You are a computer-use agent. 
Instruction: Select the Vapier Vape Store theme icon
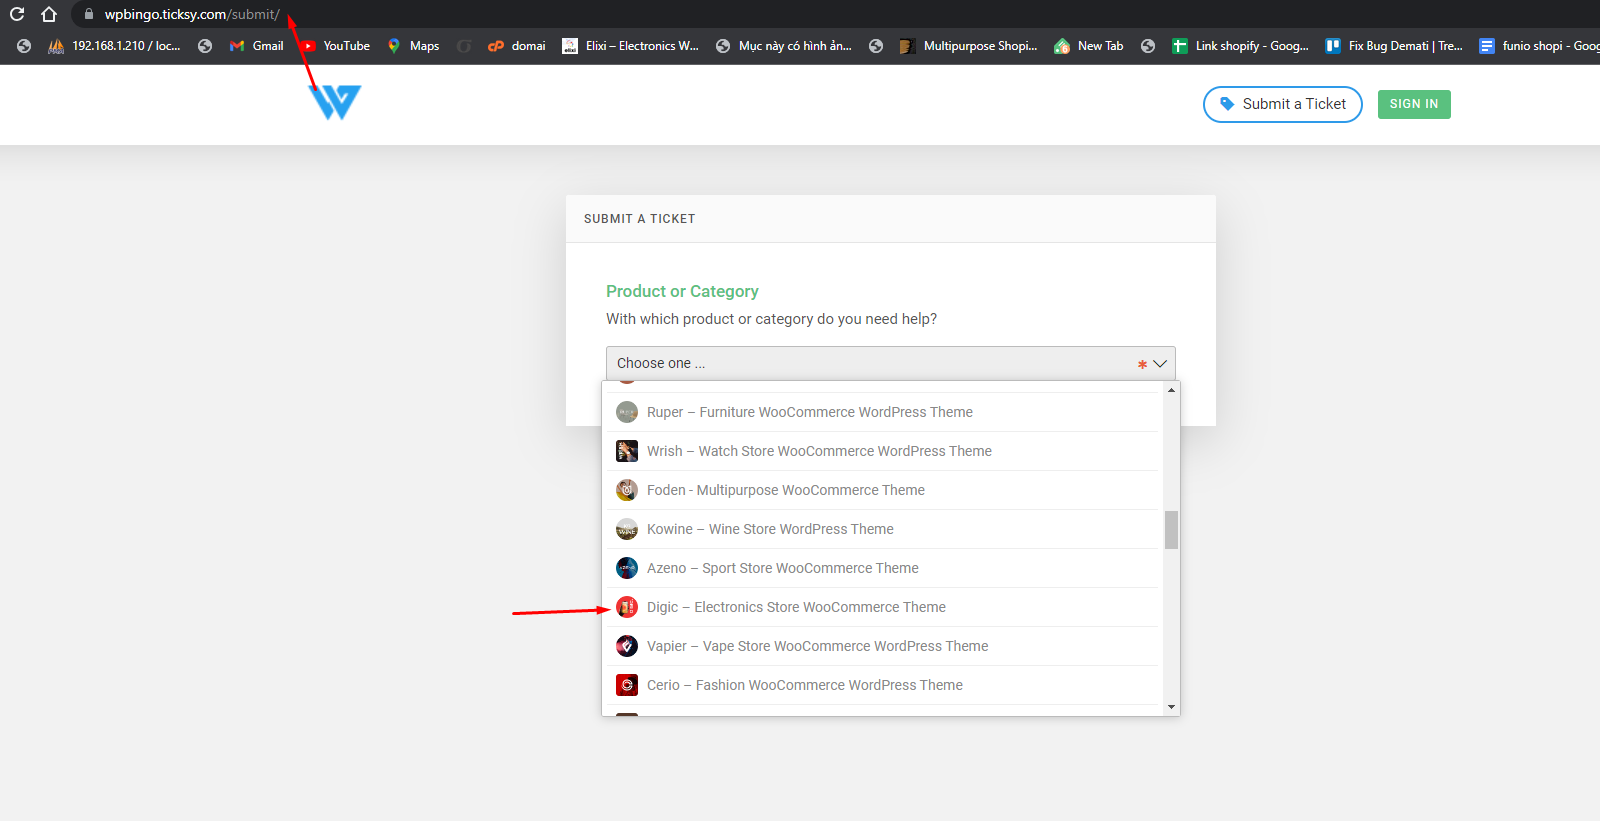(627, 646)
